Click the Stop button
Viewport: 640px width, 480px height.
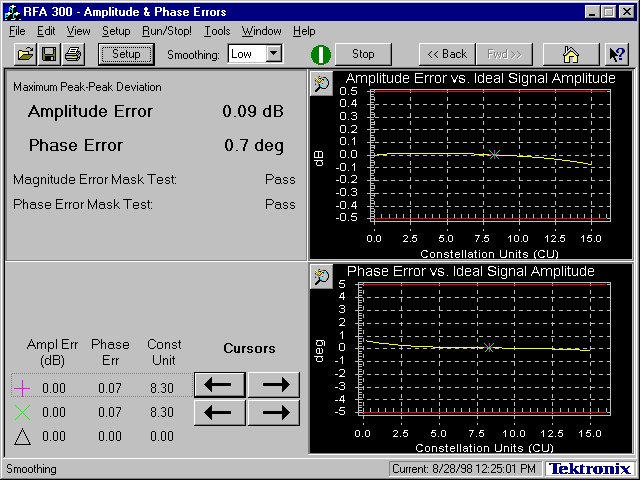(x=363, y=54)
